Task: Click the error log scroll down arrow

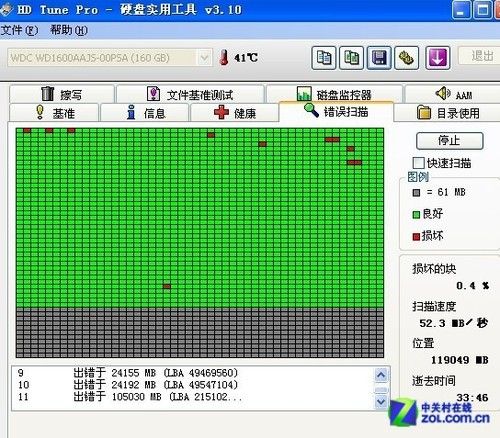Action: pyautogui.click(x=381, y=401)
